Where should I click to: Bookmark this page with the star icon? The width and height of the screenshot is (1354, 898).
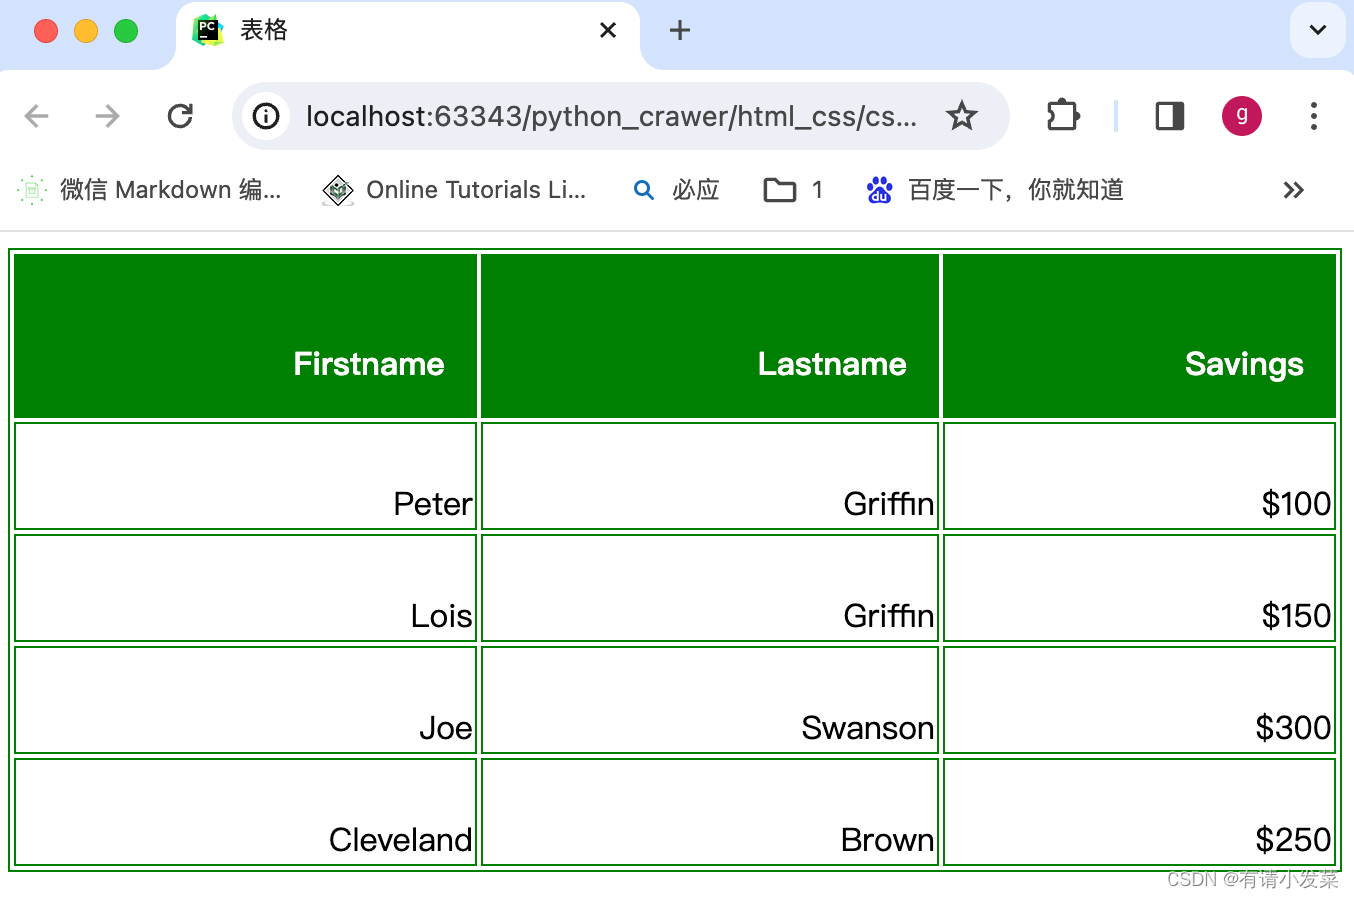coord(962,116)
